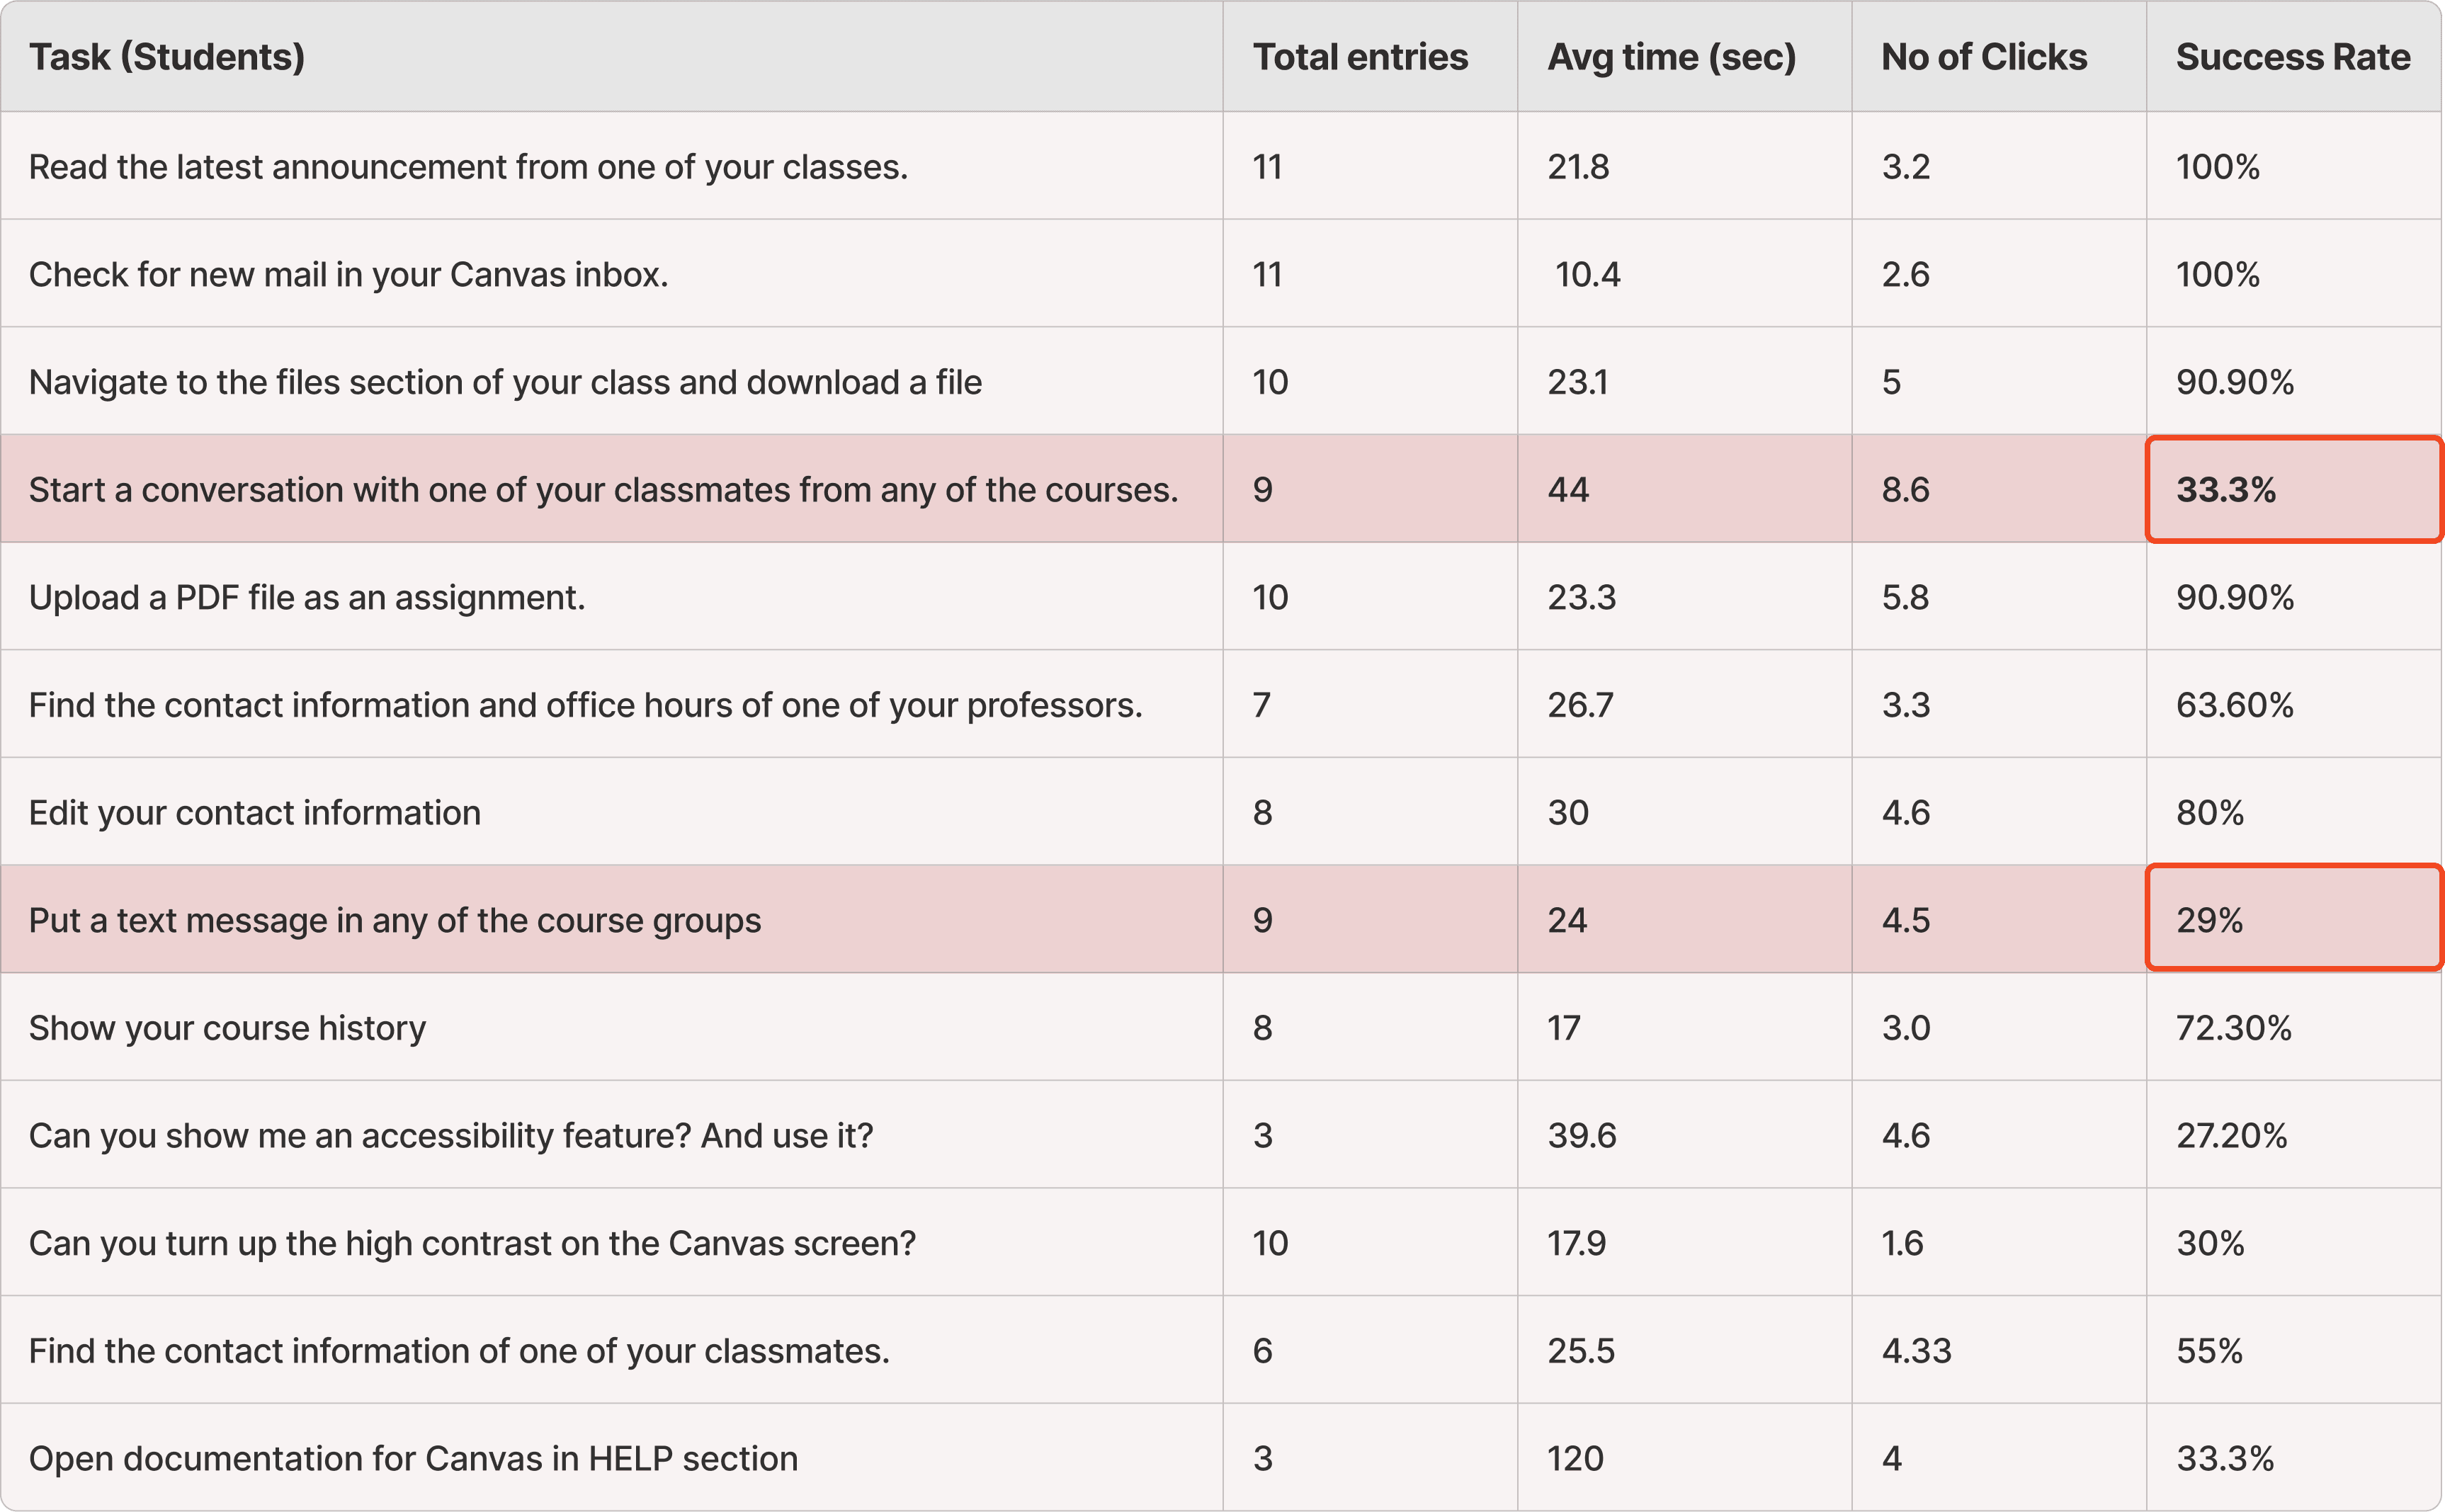Click the Success Rate column header
2445x1512 pixels.
(2292, 57)
